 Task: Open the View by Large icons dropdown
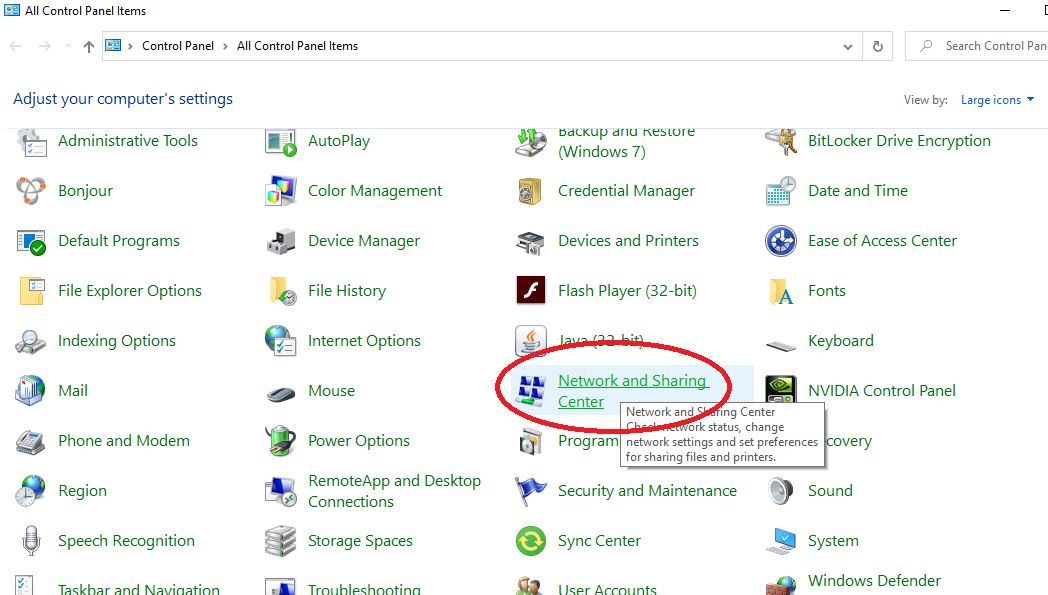997,100
